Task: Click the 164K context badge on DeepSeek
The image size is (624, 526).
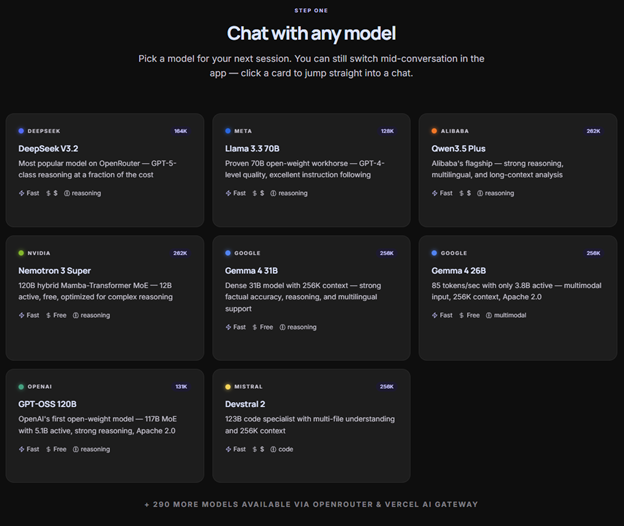Action: pos(181,131)
